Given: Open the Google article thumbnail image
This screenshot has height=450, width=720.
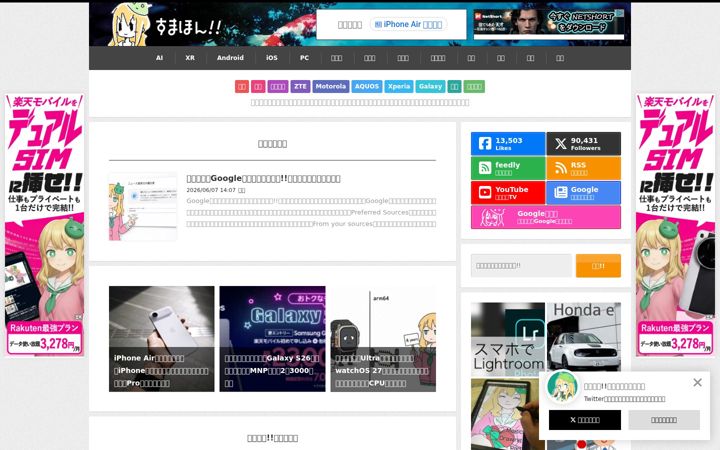Looking at the screenshot, I should point(143,207).
